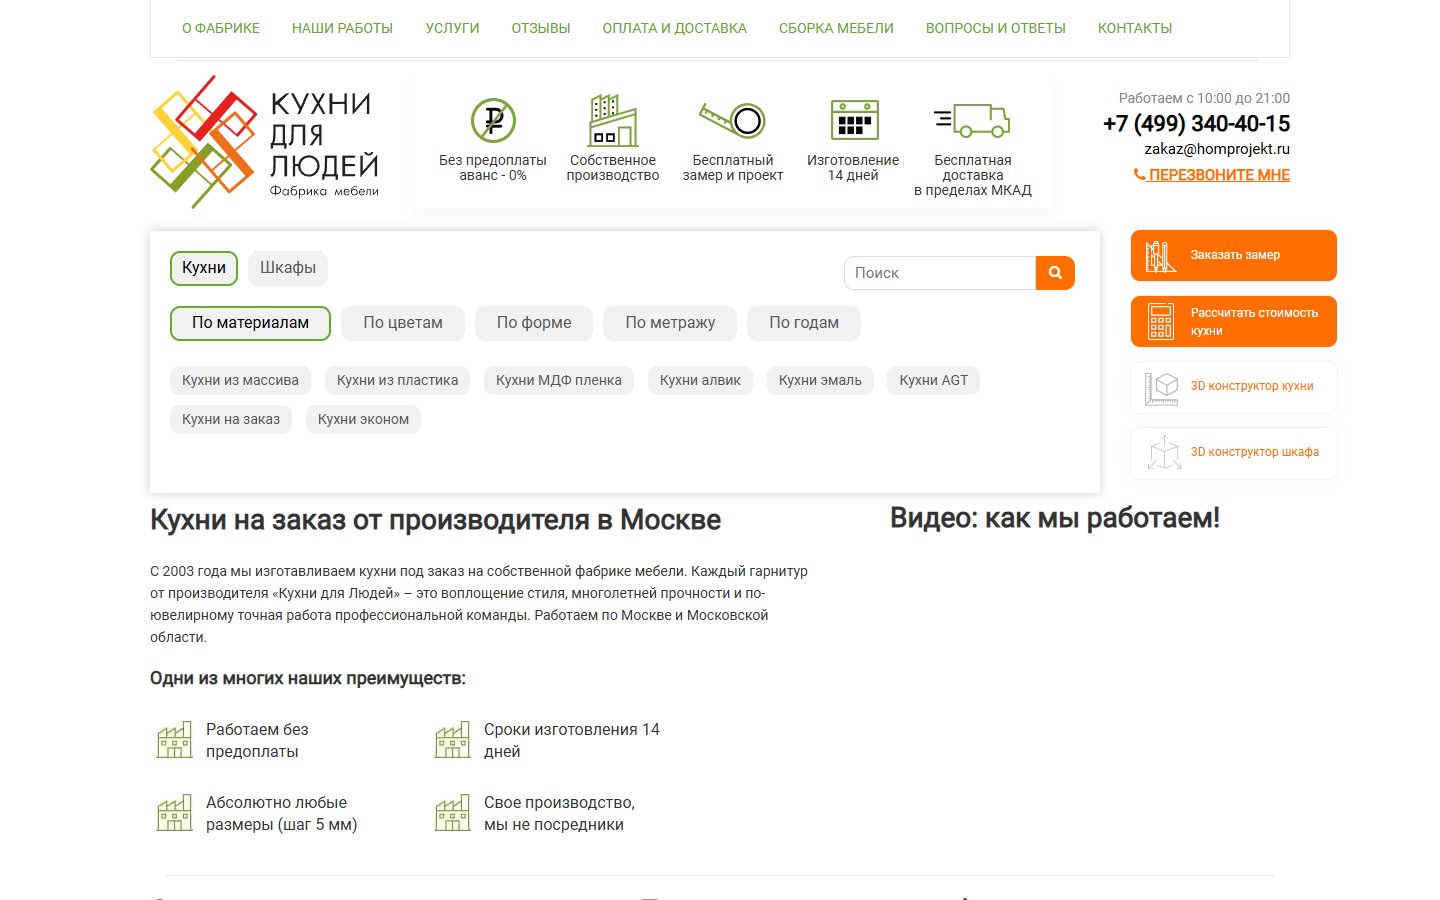This screenshot has width=1440, height=900.
Task: Click the zakaz@homprojekt.ru email address
Action: [1217, 149]
